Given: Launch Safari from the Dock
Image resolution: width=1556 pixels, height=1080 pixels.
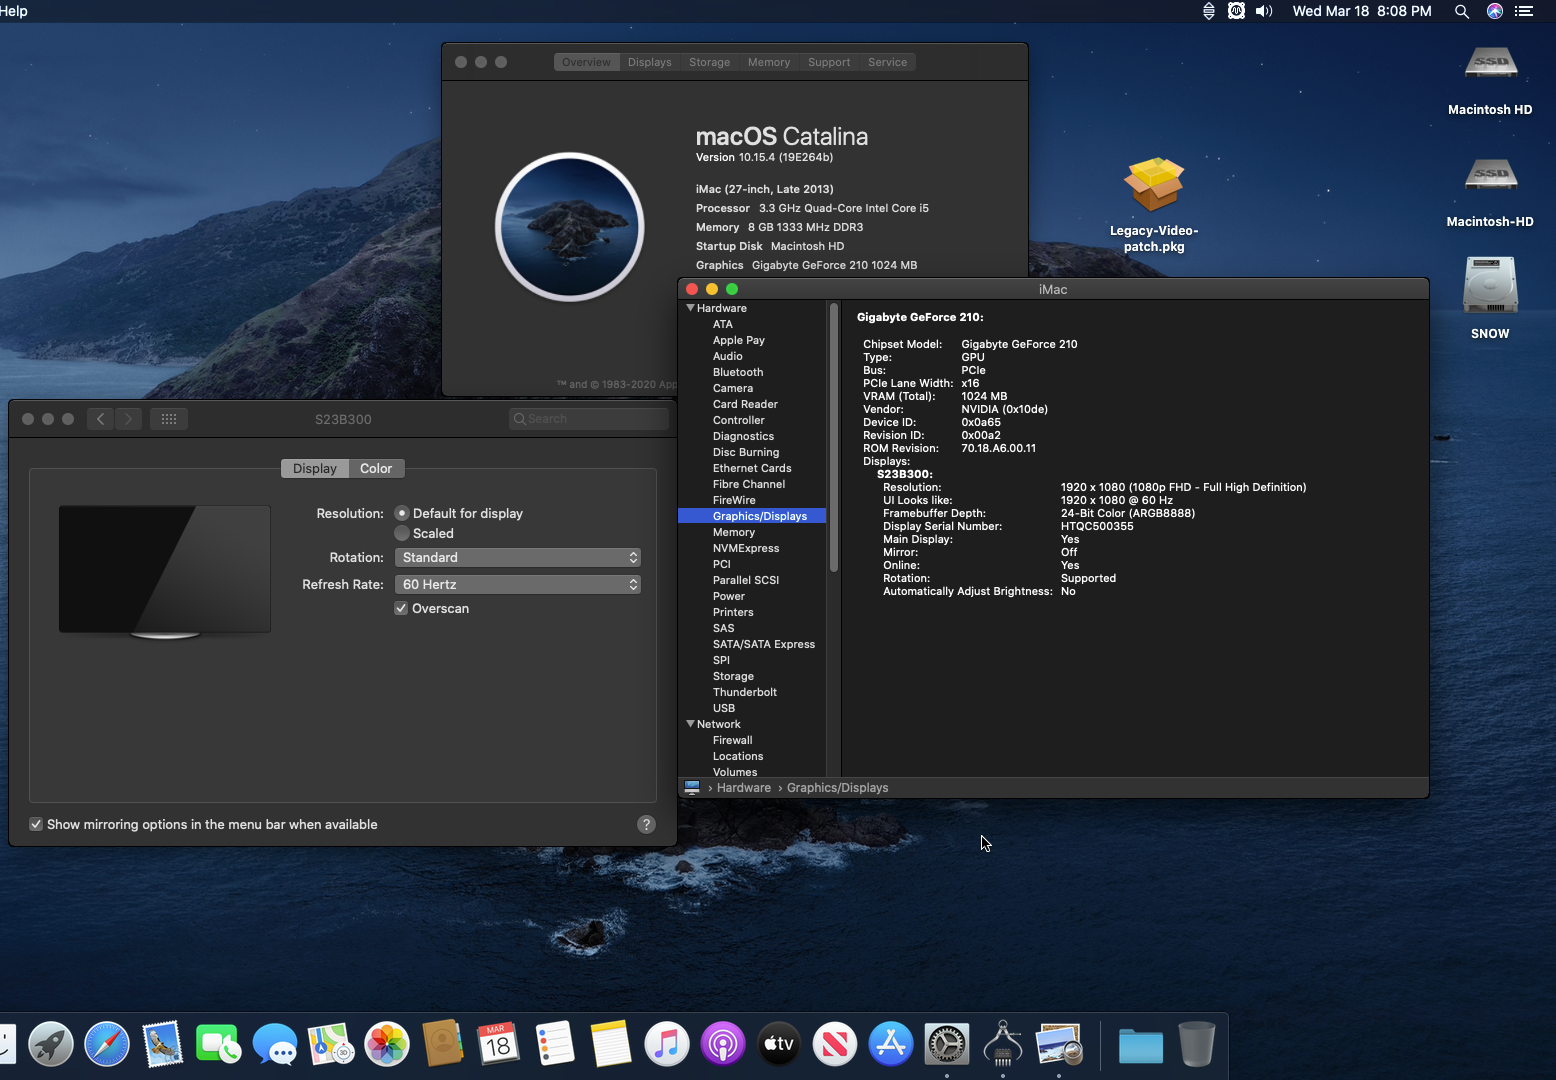Looking at the screenshot, I should point(107,1045).
